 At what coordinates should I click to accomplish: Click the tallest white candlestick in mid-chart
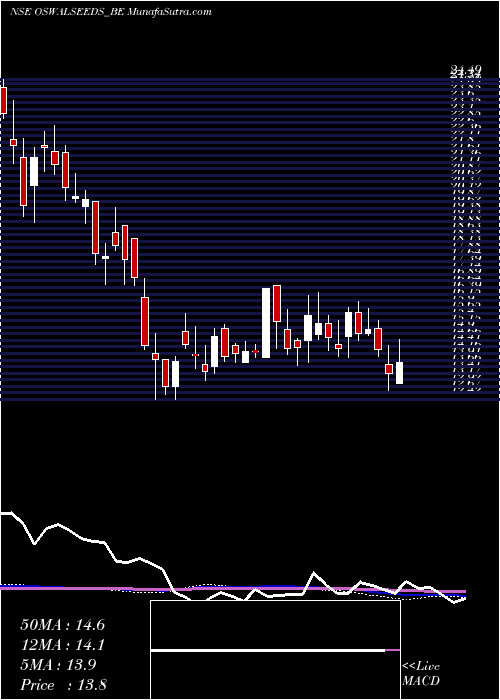(266, 323)
